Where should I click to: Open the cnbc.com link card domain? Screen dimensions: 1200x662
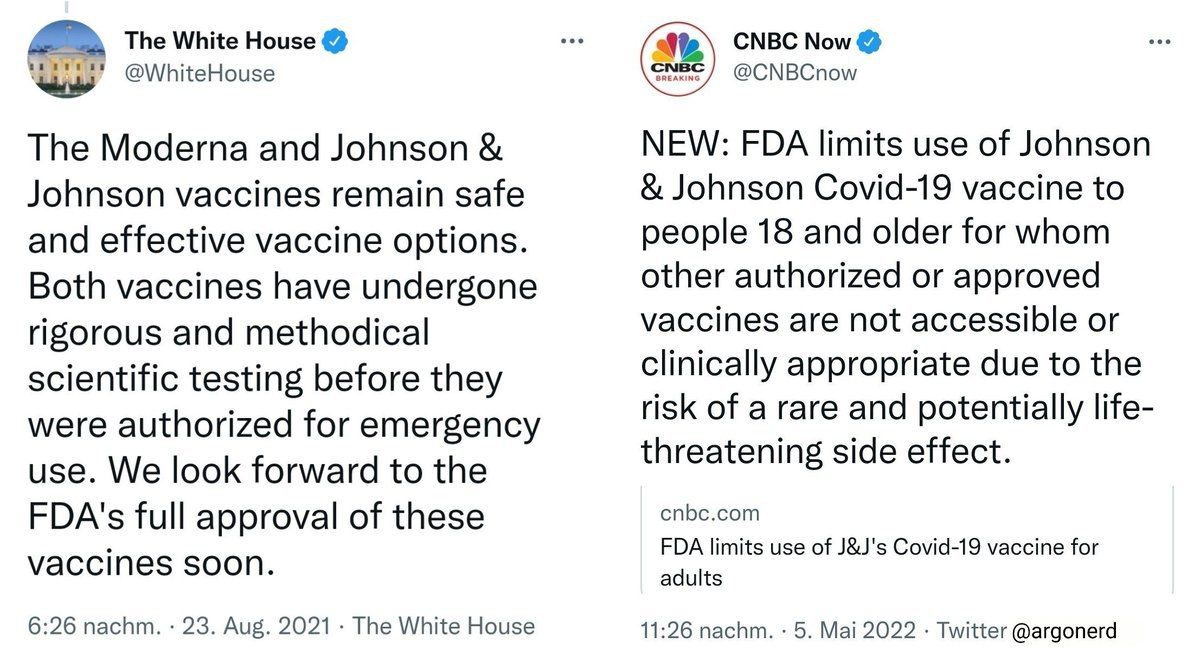point(710,513)
